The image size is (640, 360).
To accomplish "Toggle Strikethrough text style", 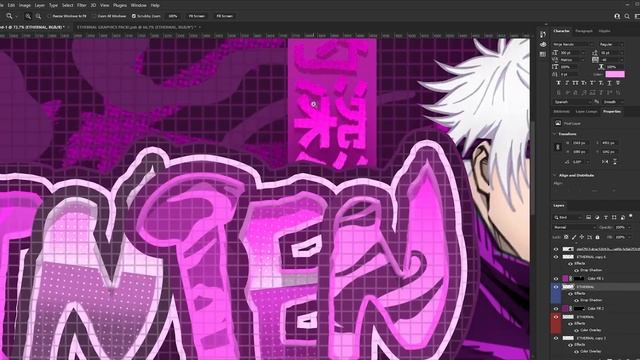I will (618, 83).
